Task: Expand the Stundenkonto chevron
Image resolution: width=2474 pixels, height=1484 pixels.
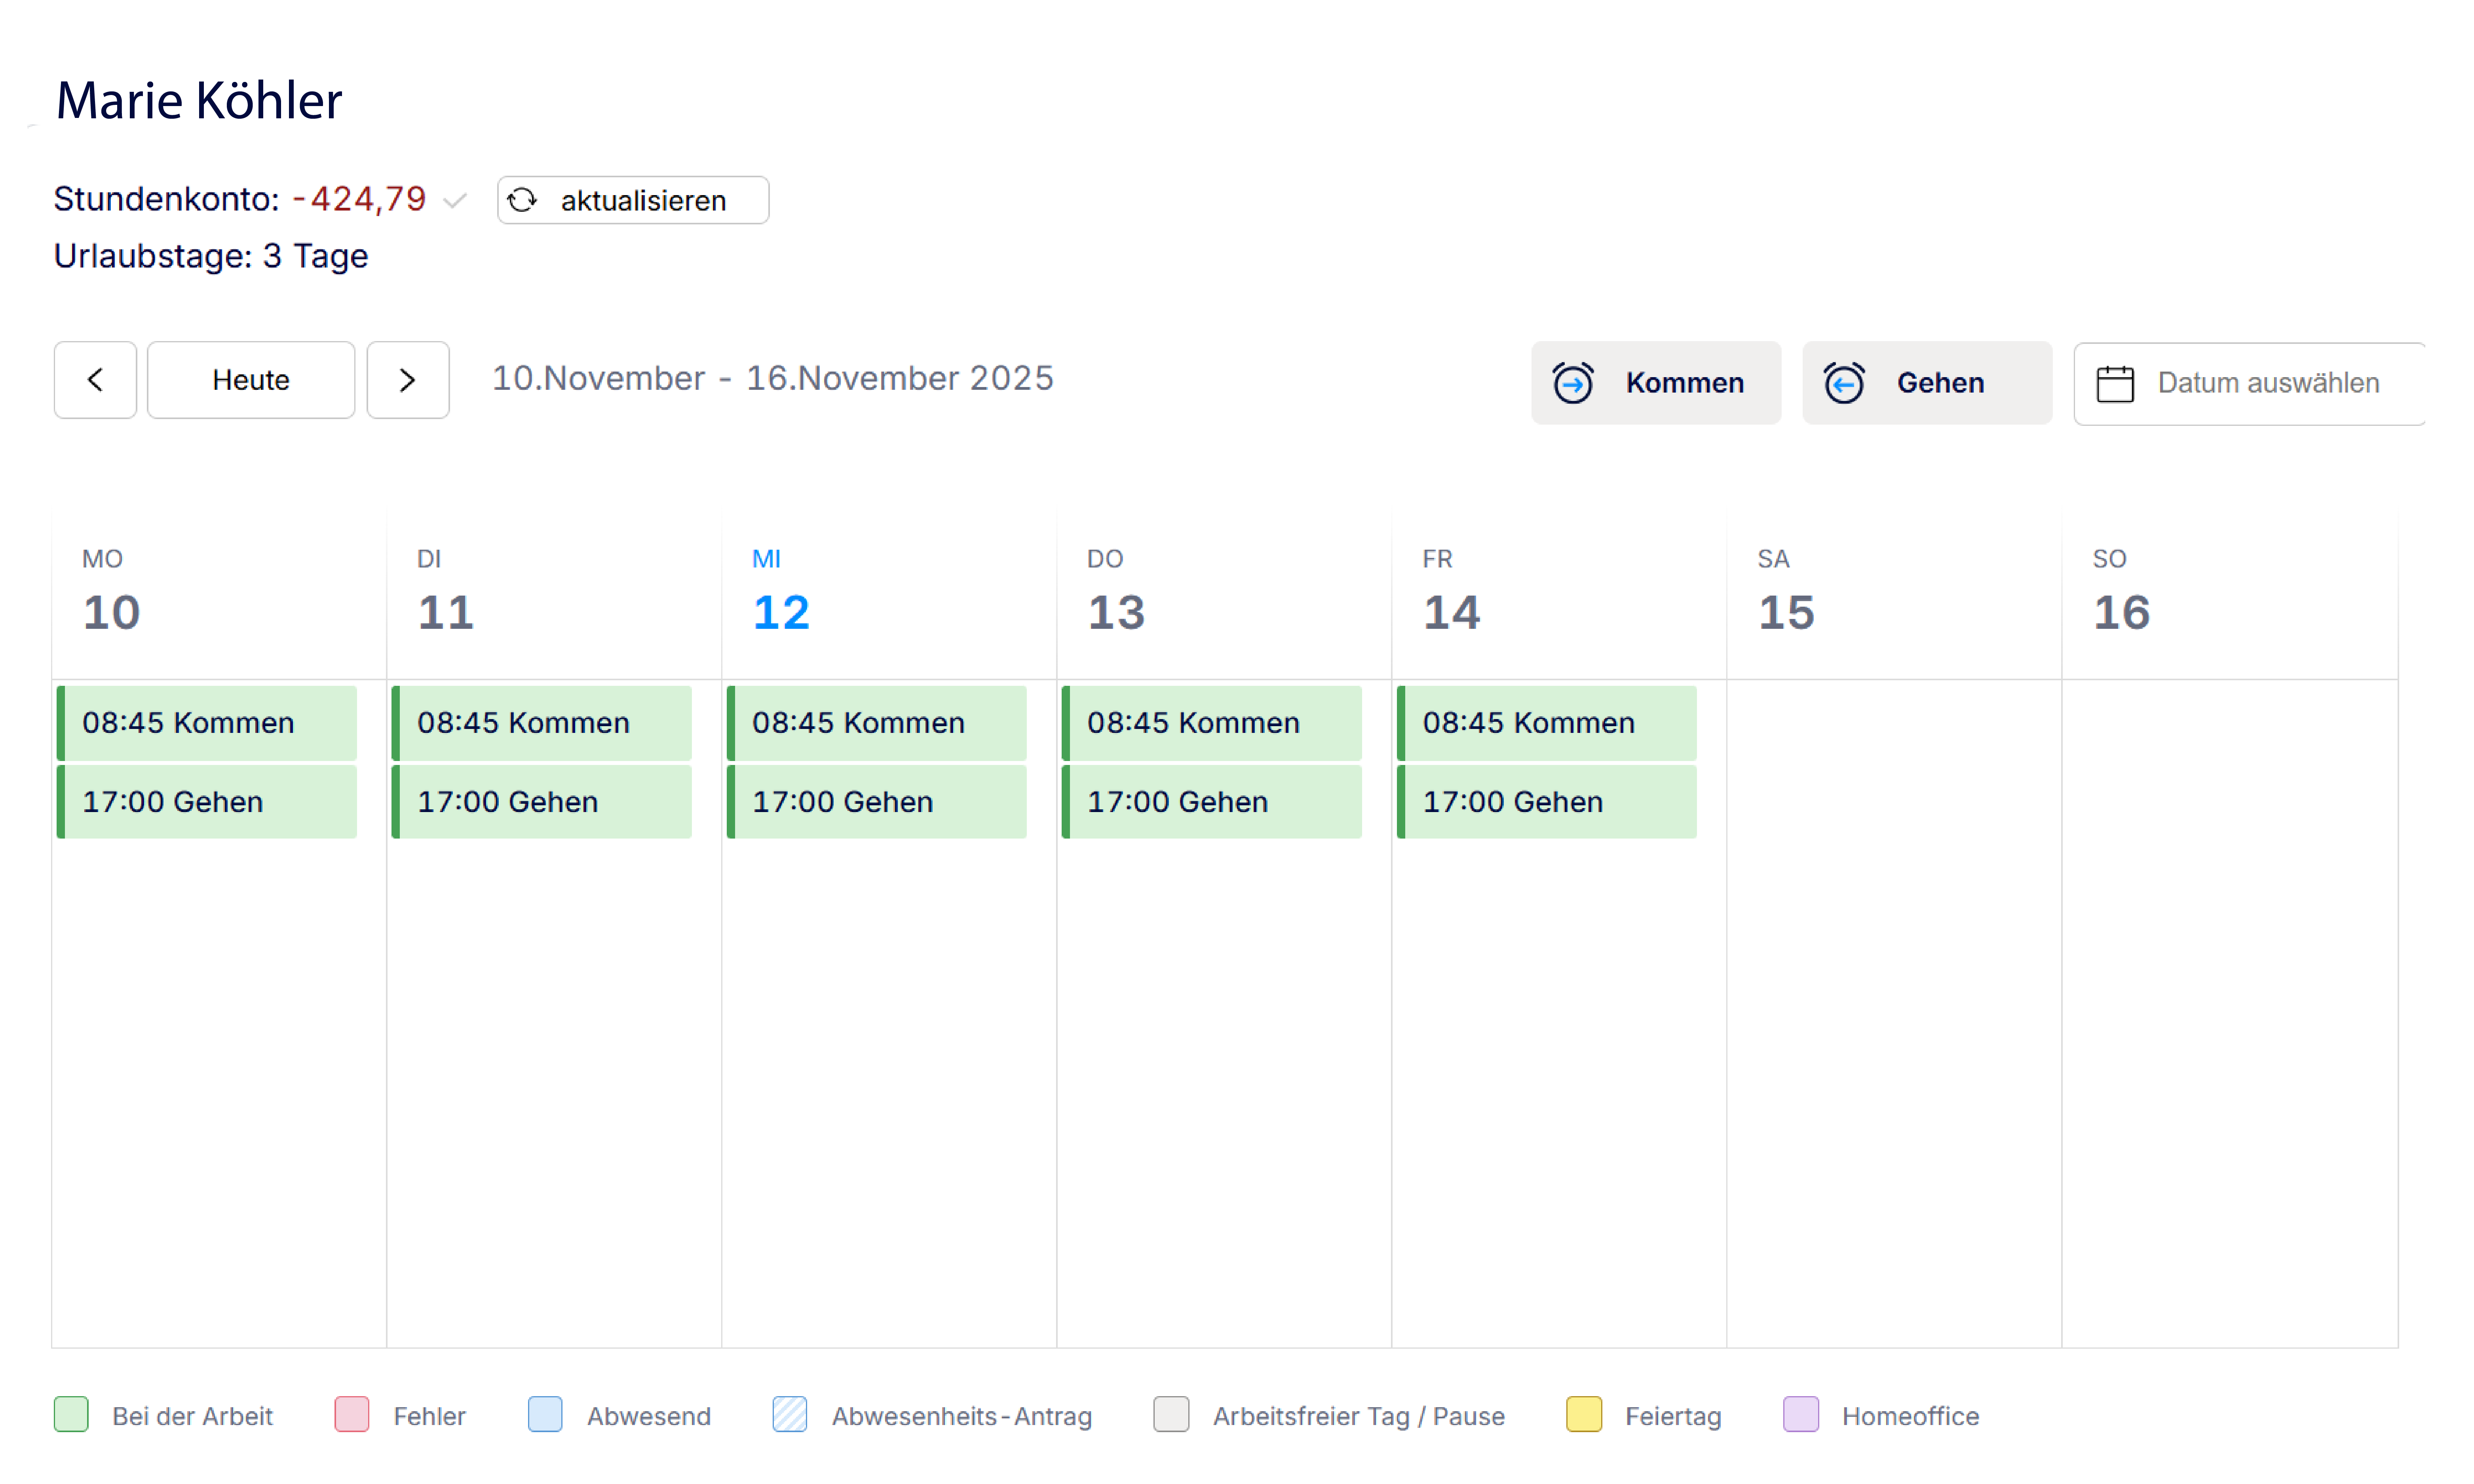Action: (455, 201)
